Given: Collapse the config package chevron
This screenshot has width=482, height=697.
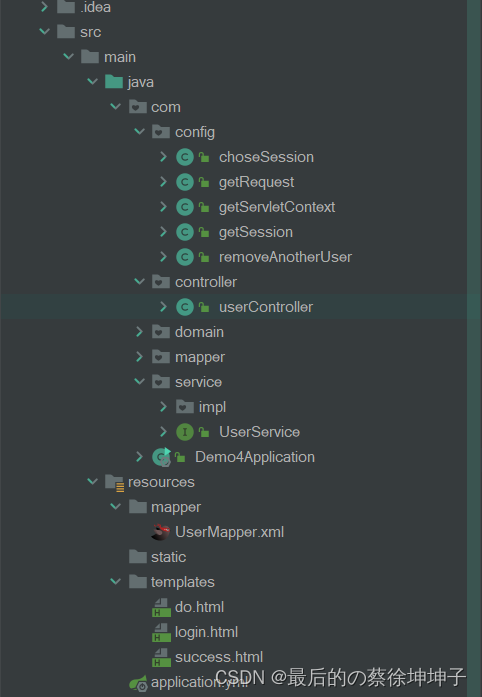Looking at the screenshot, I should [x=140, y=132].
